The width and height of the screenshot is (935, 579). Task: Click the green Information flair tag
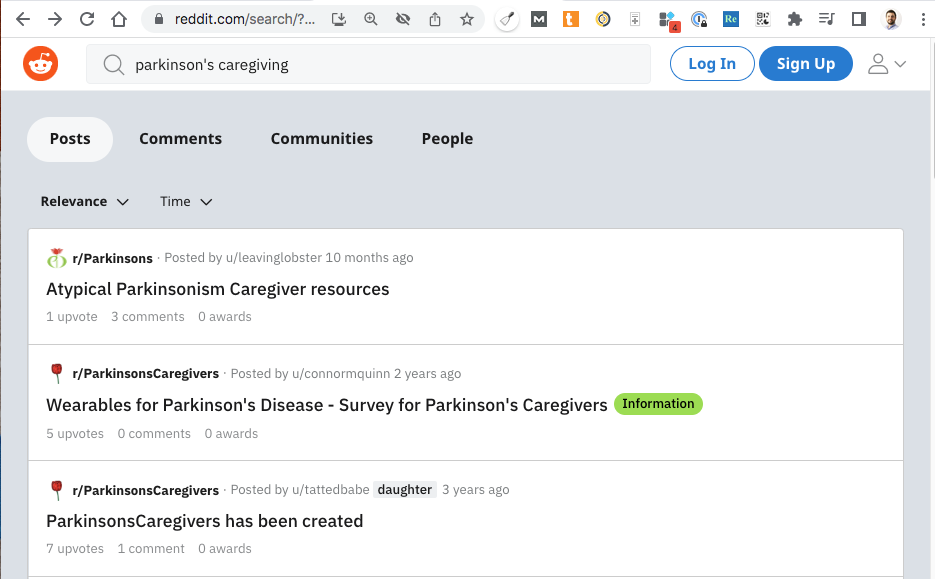click(x=658, y=404)
